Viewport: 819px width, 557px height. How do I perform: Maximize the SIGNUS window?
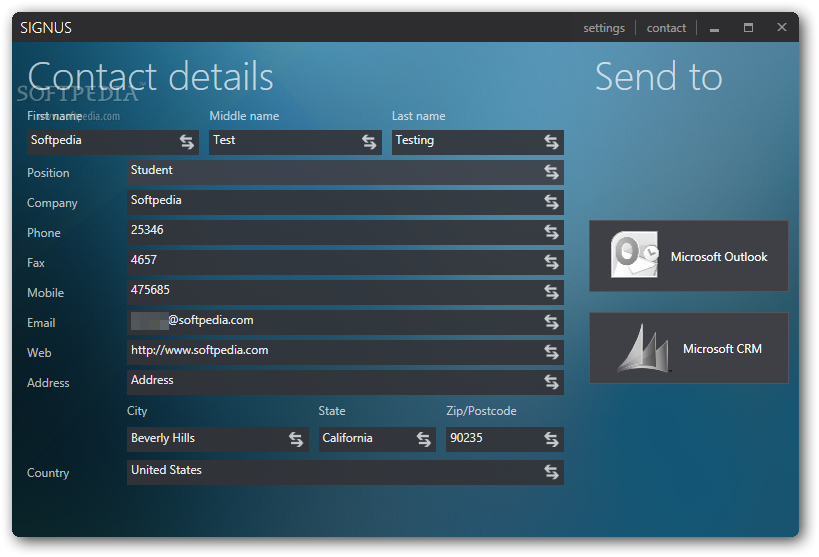(748, 28)
